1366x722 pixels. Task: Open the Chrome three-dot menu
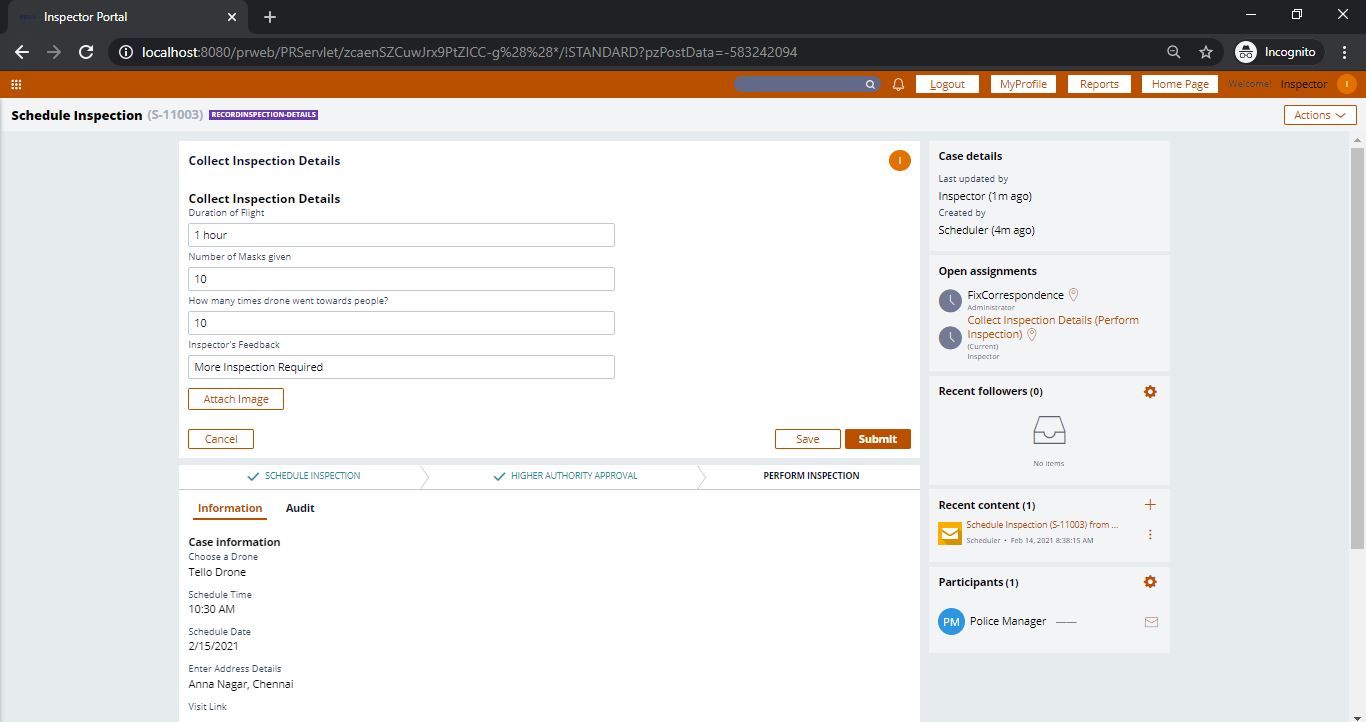pos(1346,52)
